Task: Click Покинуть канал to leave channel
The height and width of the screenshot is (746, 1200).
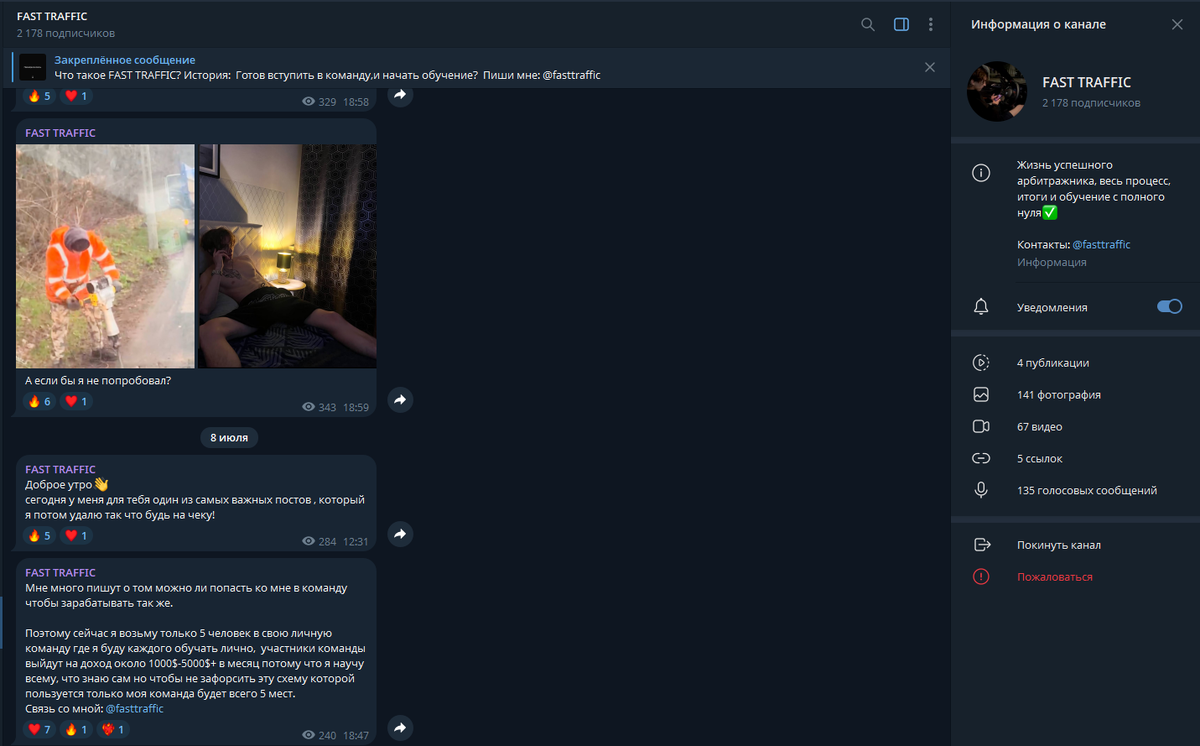Action: click(1059, 545)
